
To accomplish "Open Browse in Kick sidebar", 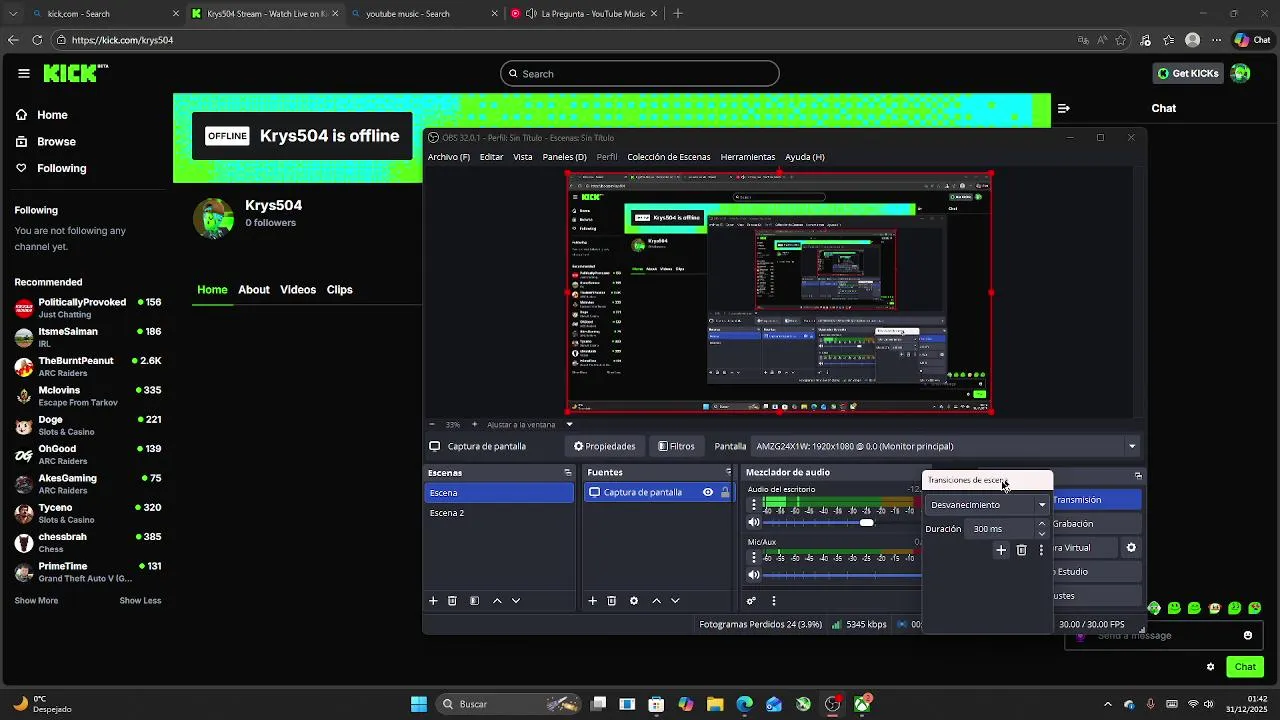I will pos(56,142).
